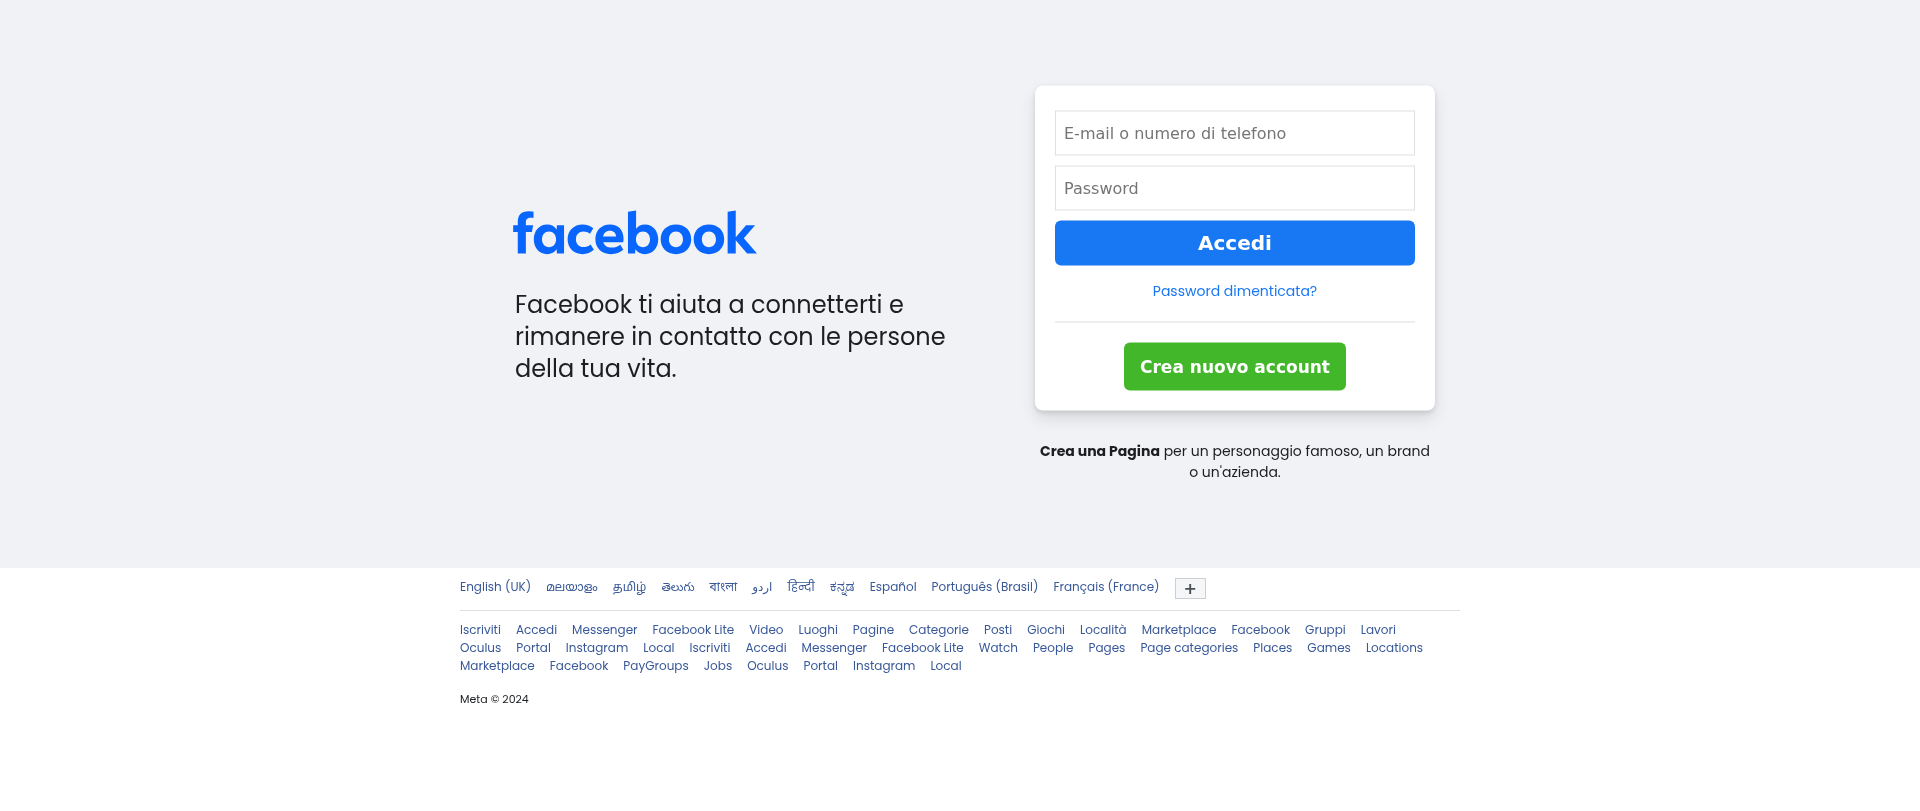Focus the E-mail o numero di telefono field
This screenshot has width=1920, height=811.
pos(1234,133)
